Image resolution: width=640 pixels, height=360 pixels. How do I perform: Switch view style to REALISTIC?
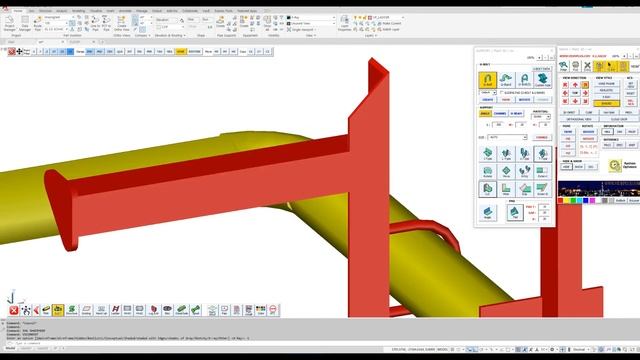[607, 90]
